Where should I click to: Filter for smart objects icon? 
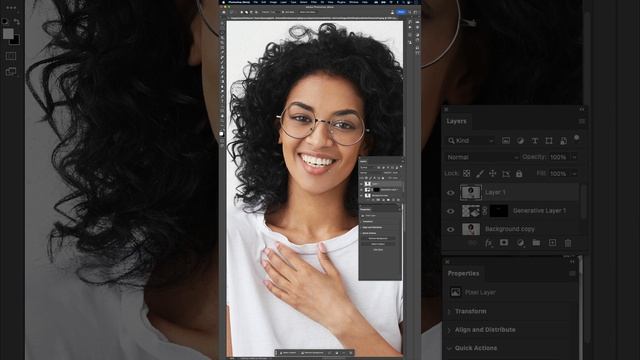[x=563, y=140]
